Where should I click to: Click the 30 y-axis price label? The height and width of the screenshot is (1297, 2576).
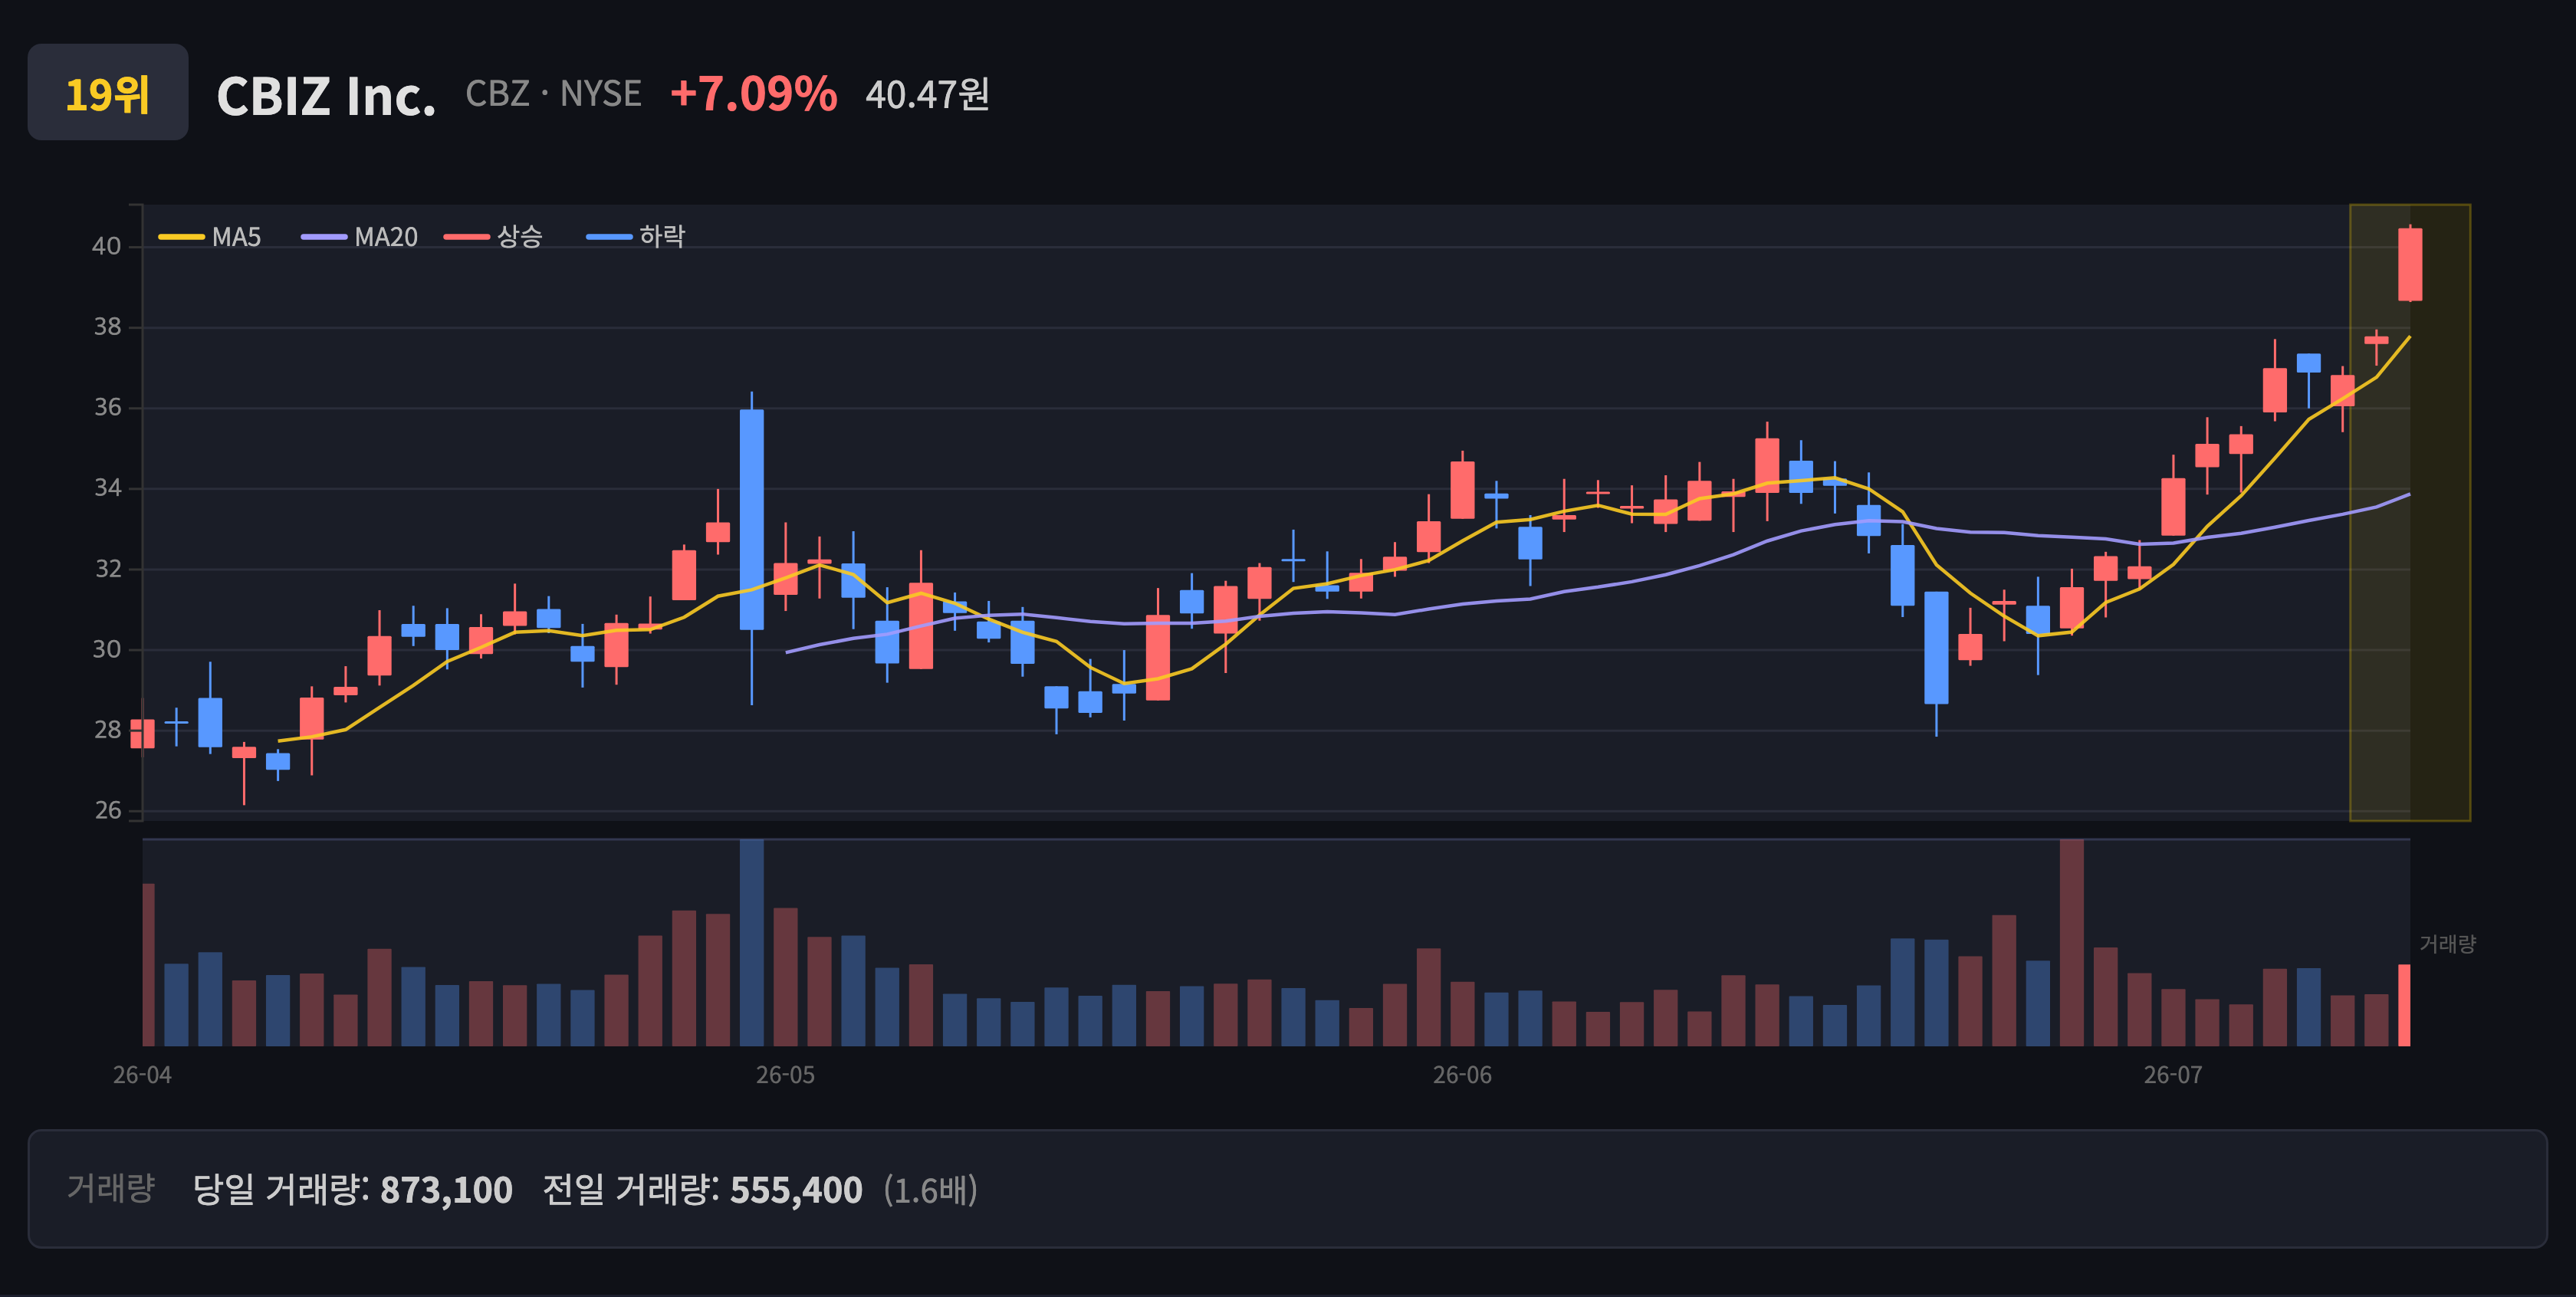[x=107, y=649]
